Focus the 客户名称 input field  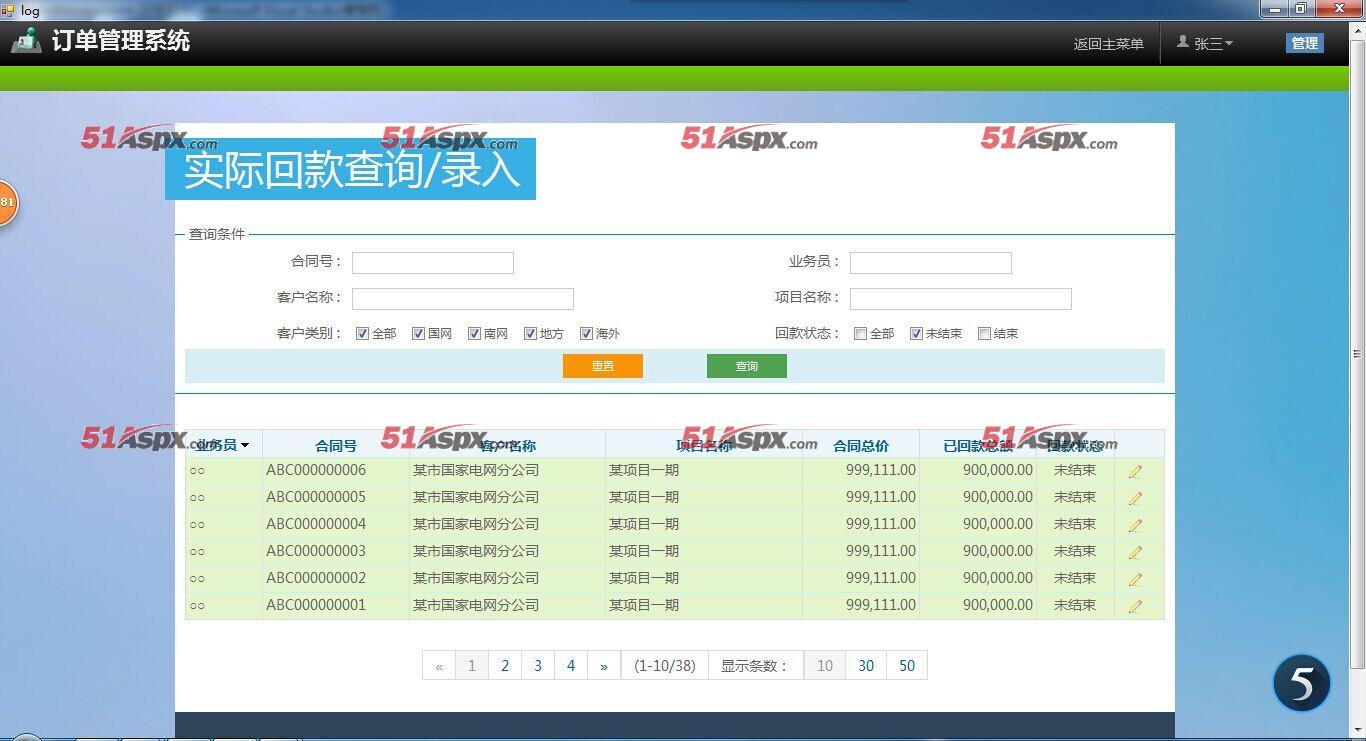point(463,299)
